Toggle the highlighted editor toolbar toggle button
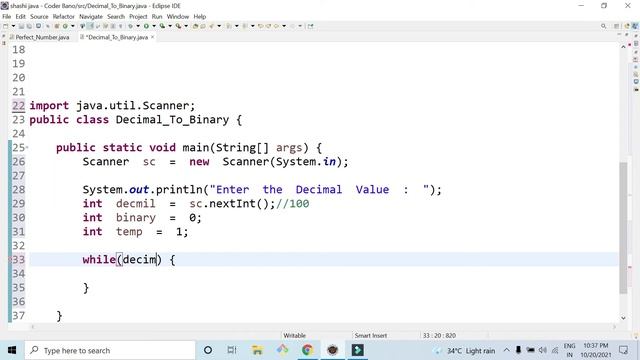 pos(89,26)
